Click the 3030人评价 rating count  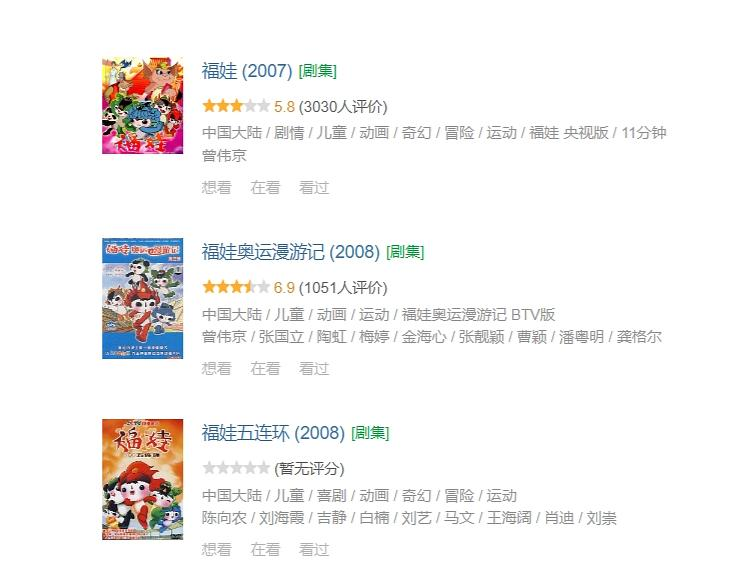click(x=343, y=107)
